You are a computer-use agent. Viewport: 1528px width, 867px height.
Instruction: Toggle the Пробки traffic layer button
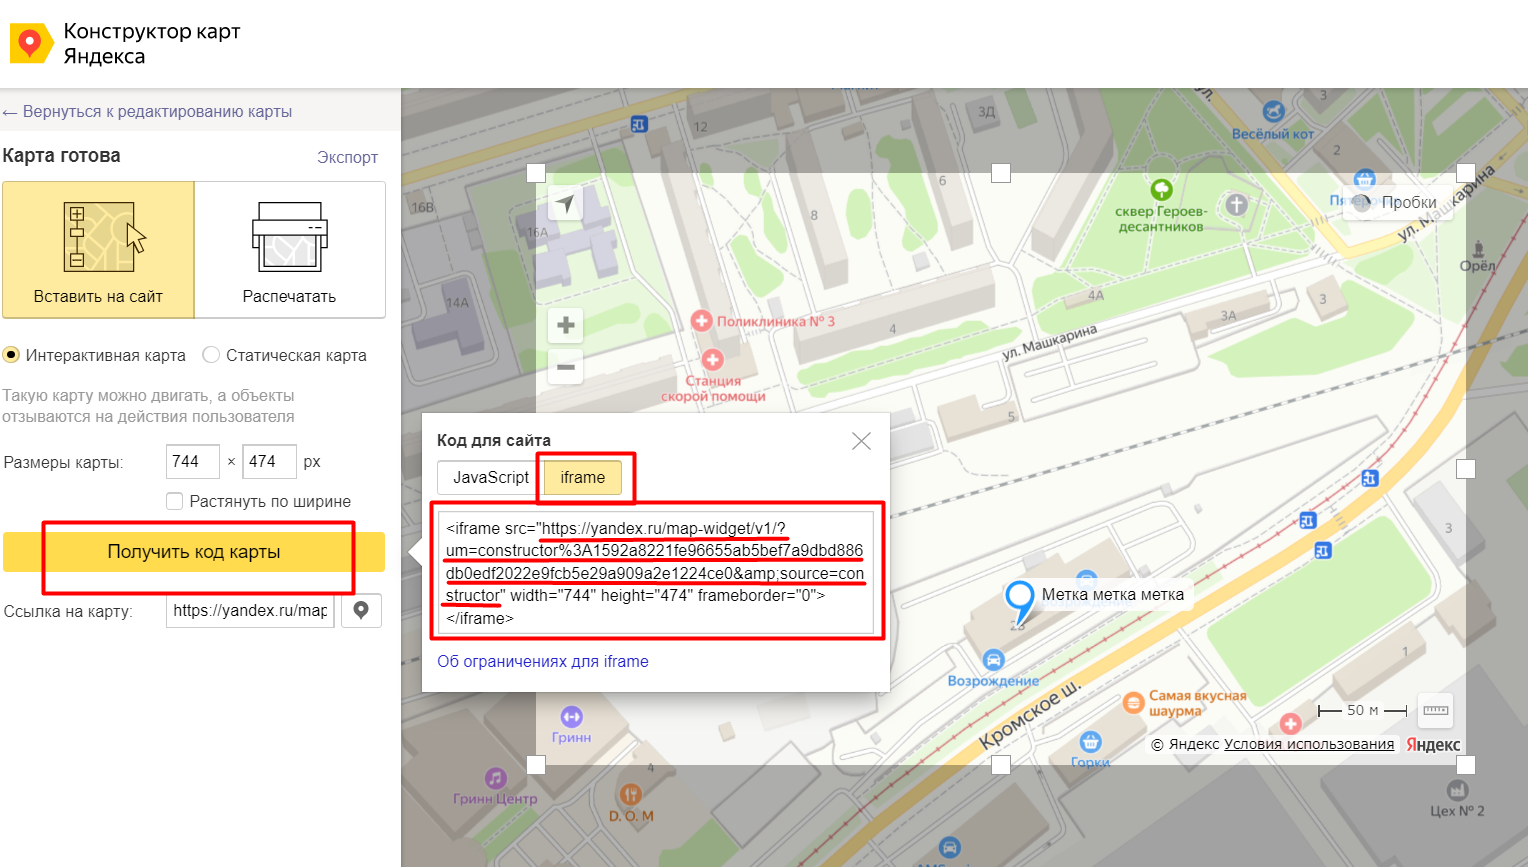coord(1397,202)
